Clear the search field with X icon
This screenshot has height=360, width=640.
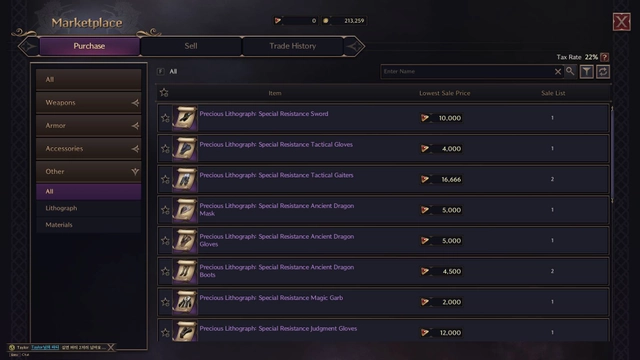[558, 72]
